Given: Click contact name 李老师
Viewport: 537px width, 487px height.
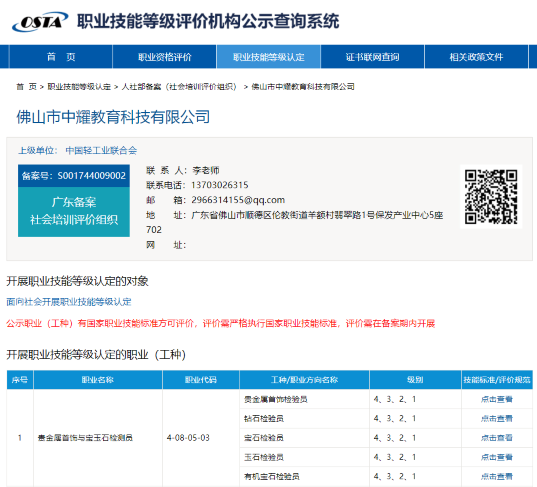Looking at the screenshot, I should point(206,170).
